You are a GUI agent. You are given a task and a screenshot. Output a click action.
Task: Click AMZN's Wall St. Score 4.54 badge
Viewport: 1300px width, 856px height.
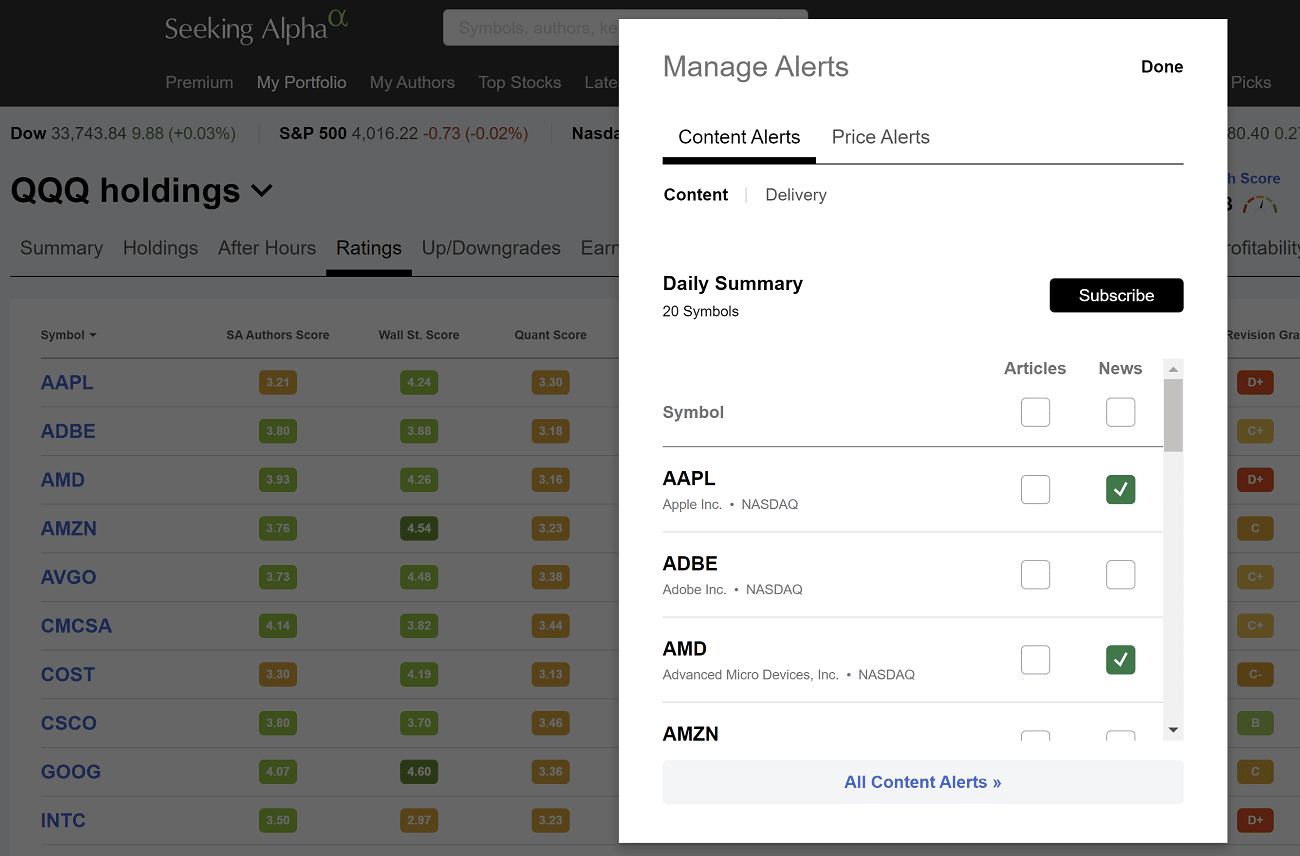pyautogui.click(x=419, y=528)
